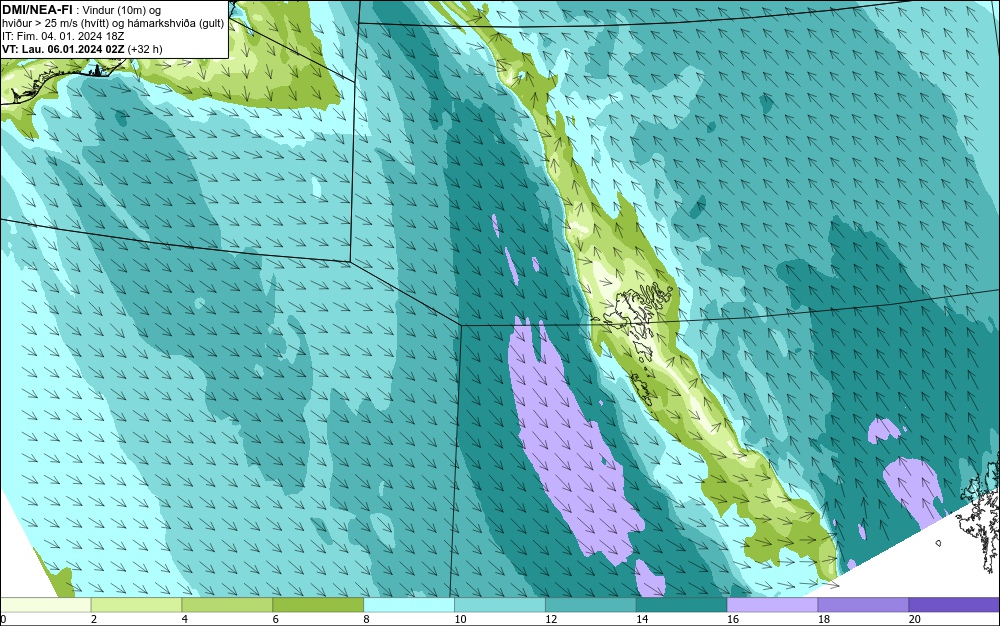Screen dimensions: 1000x626
Task: Click the '(+32 h)' forecast offset text
Action: point(145,49)
